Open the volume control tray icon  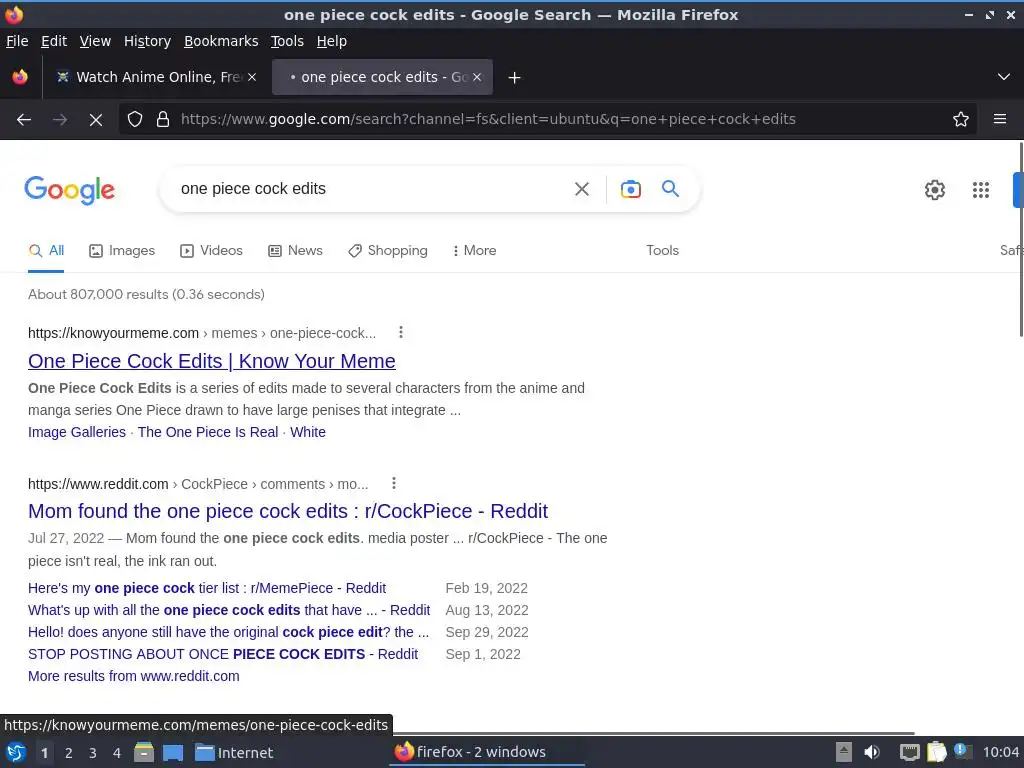click(x=872, y=753)
